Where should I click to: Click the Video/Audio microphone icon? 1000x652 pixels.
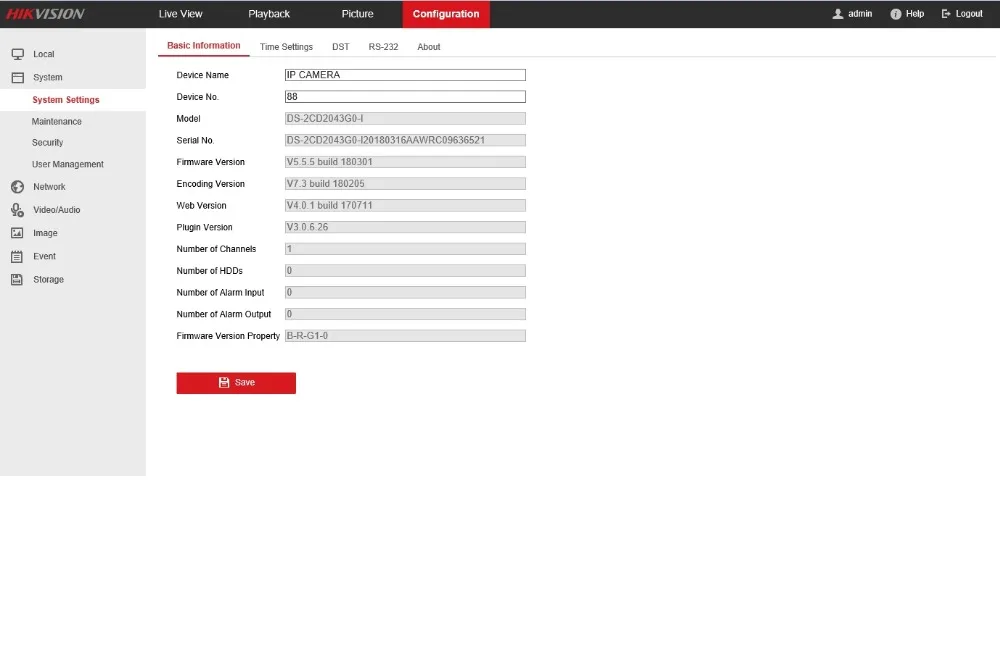17,210
